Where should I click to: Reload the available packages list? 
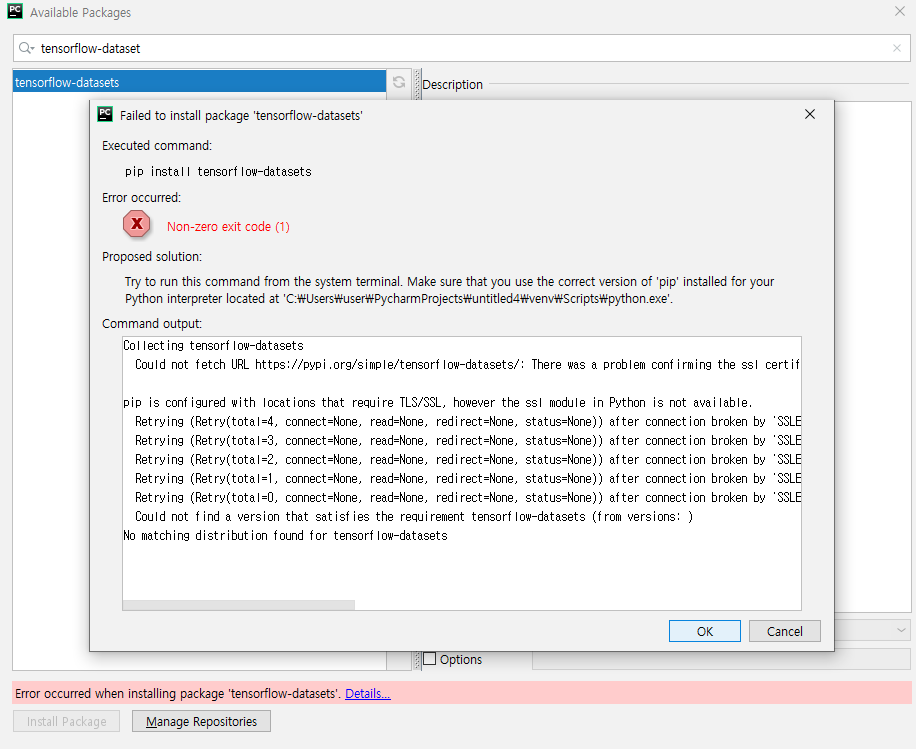tap(398, 82)
